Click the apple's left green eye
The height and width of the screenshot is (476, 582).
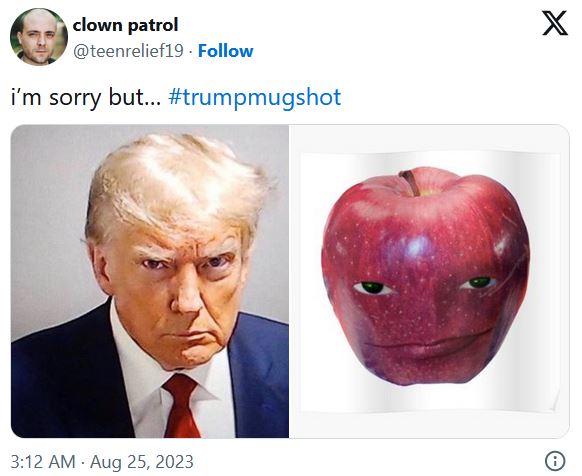click(x=372, y=287)
